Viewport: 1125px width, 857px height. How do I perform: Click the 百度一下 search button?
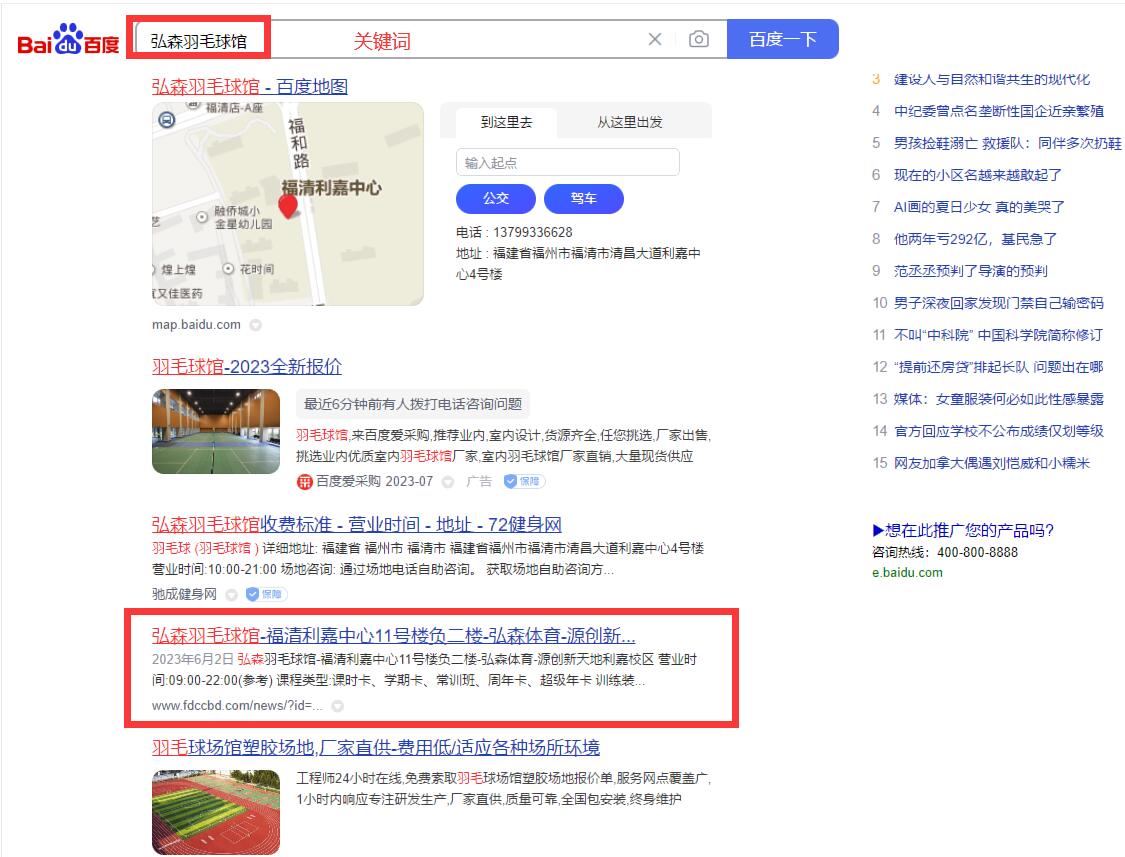point(783,39)
